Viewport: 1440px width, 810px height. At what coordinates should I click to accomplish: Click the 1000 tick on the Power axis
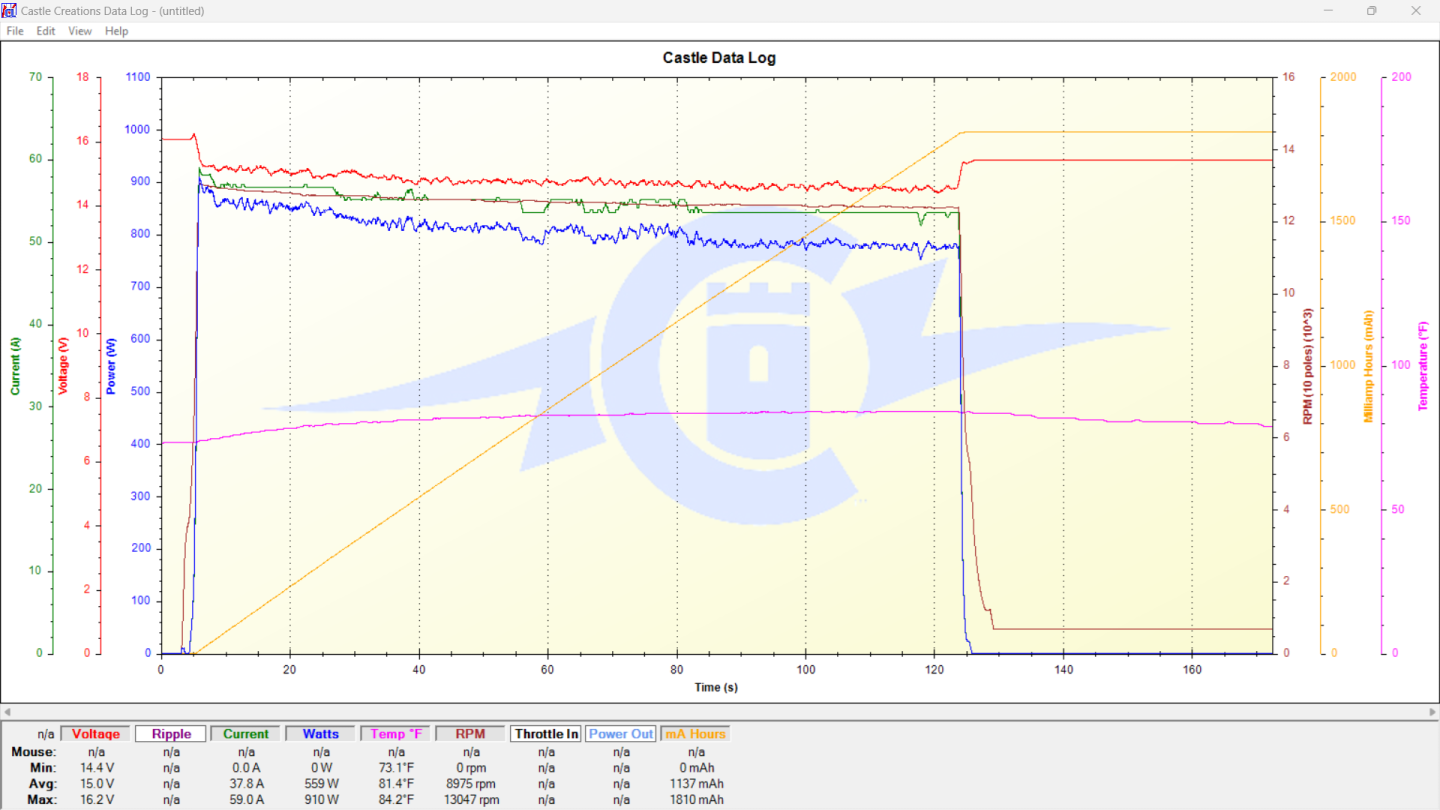click(136, 130)
